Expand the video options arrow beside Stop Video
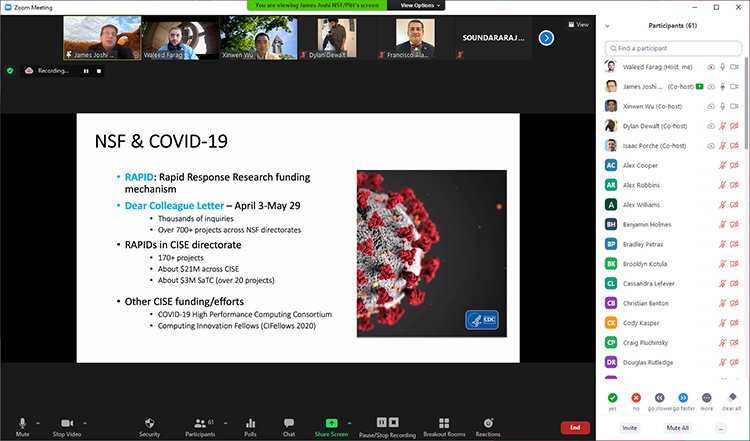 (85, 423)
